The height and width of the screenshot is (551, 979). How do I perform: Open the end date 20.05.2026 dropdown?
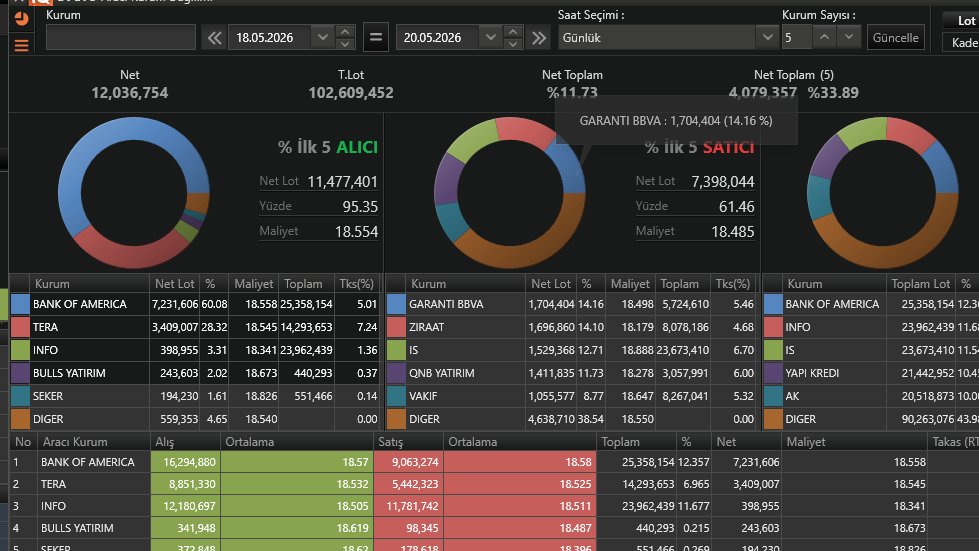tap(491, 37)
